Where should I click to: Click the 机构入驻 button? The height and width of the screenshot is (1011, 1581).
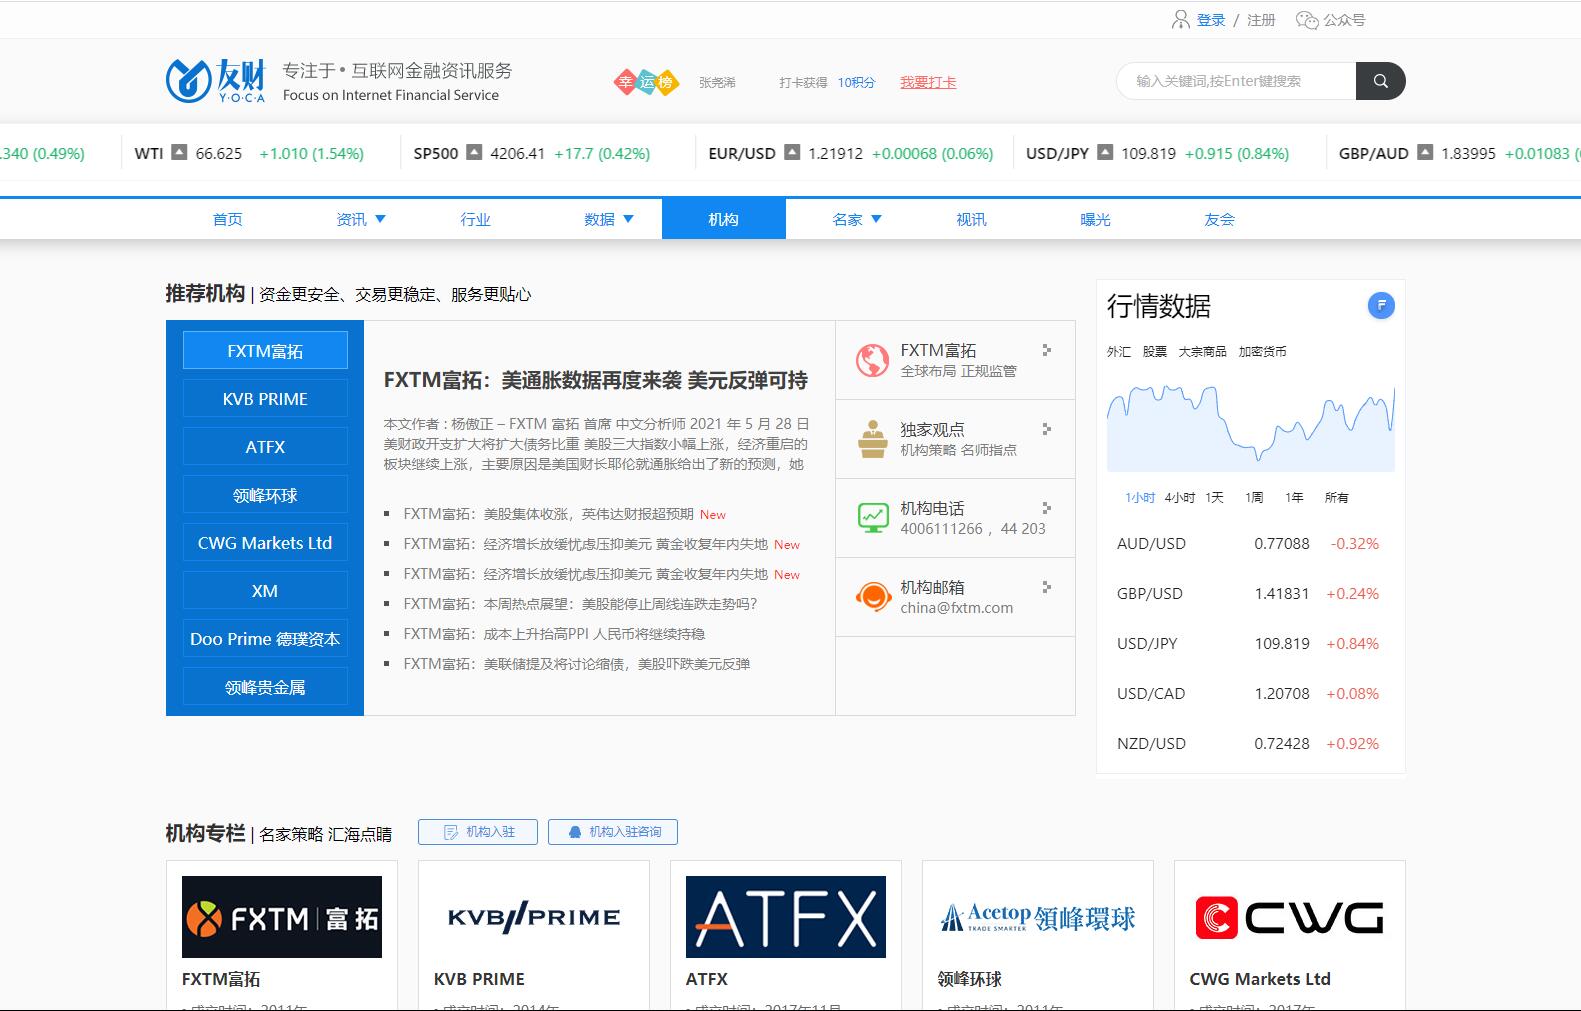[x=478, y=832]
